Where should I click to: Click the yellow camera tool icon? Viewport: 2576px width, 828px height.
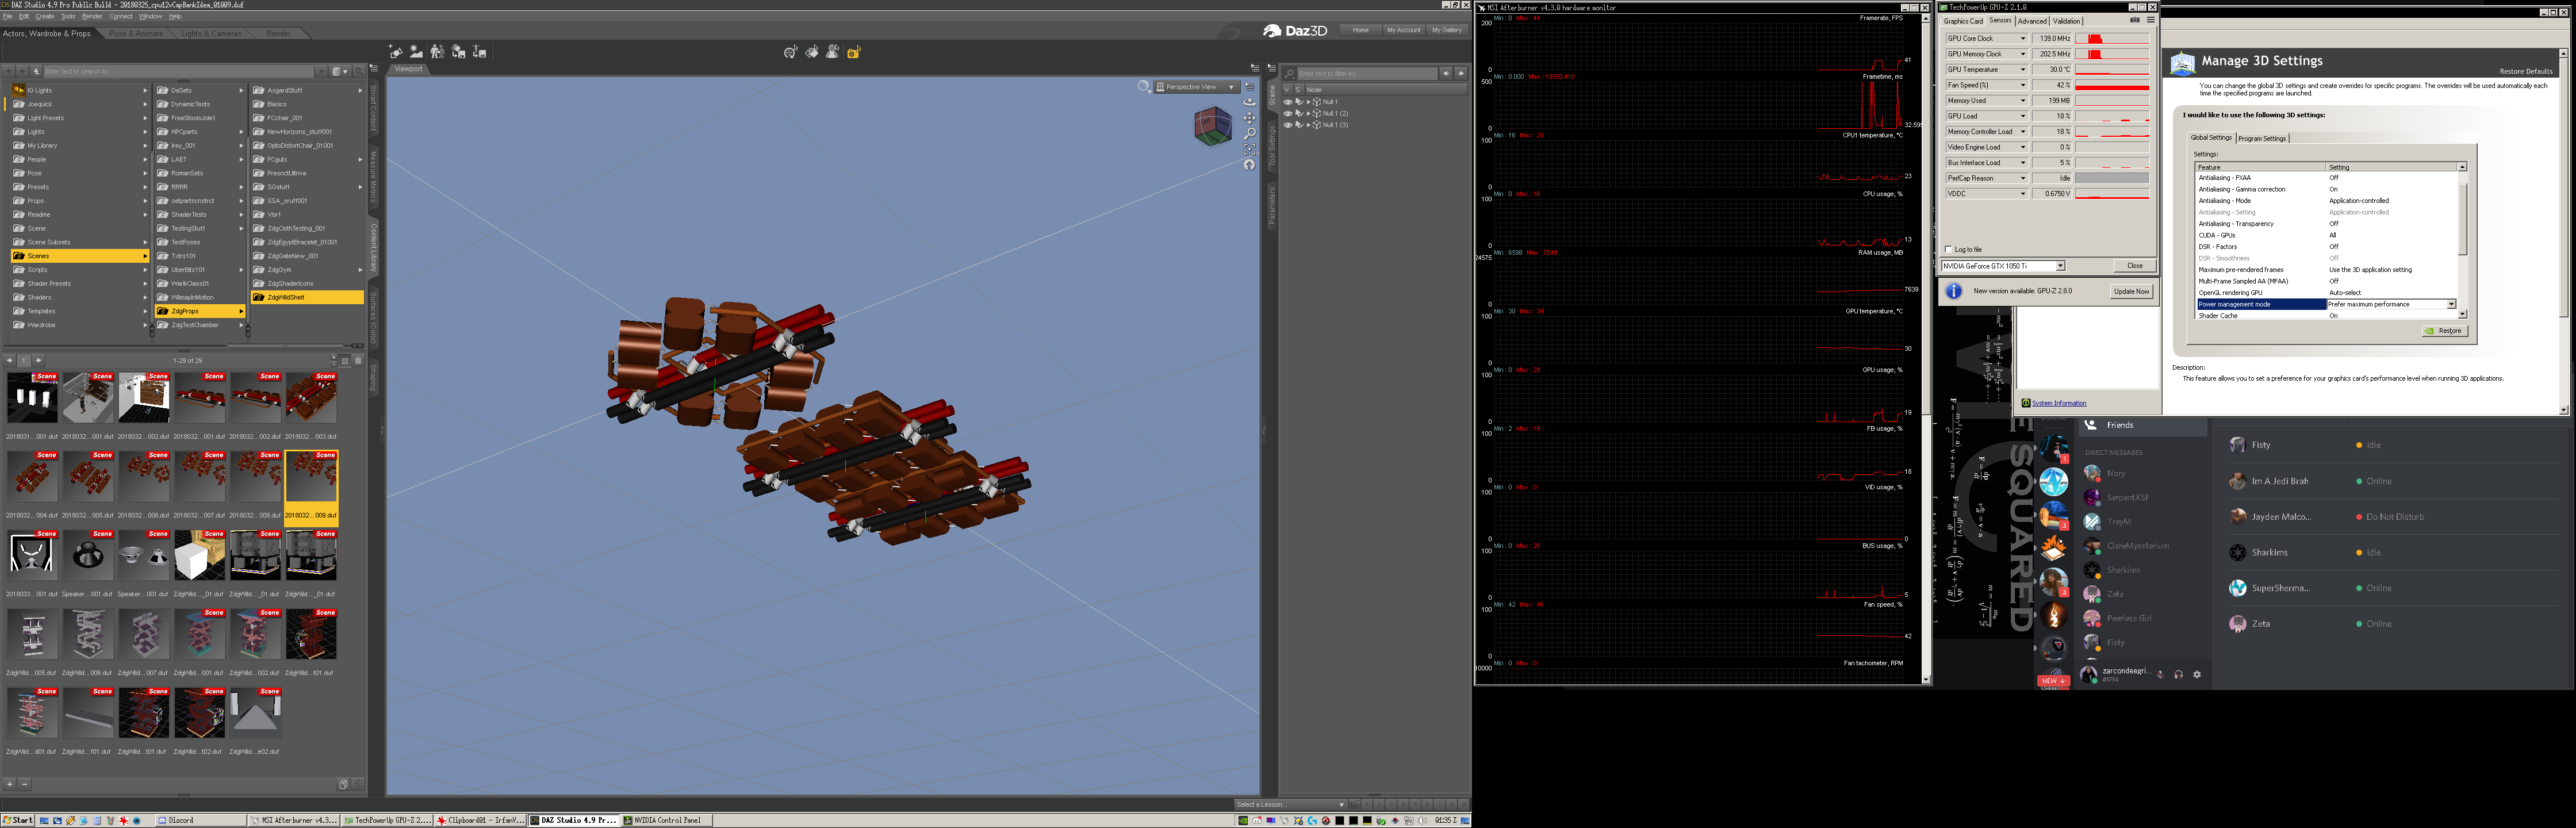pos(854,52)
